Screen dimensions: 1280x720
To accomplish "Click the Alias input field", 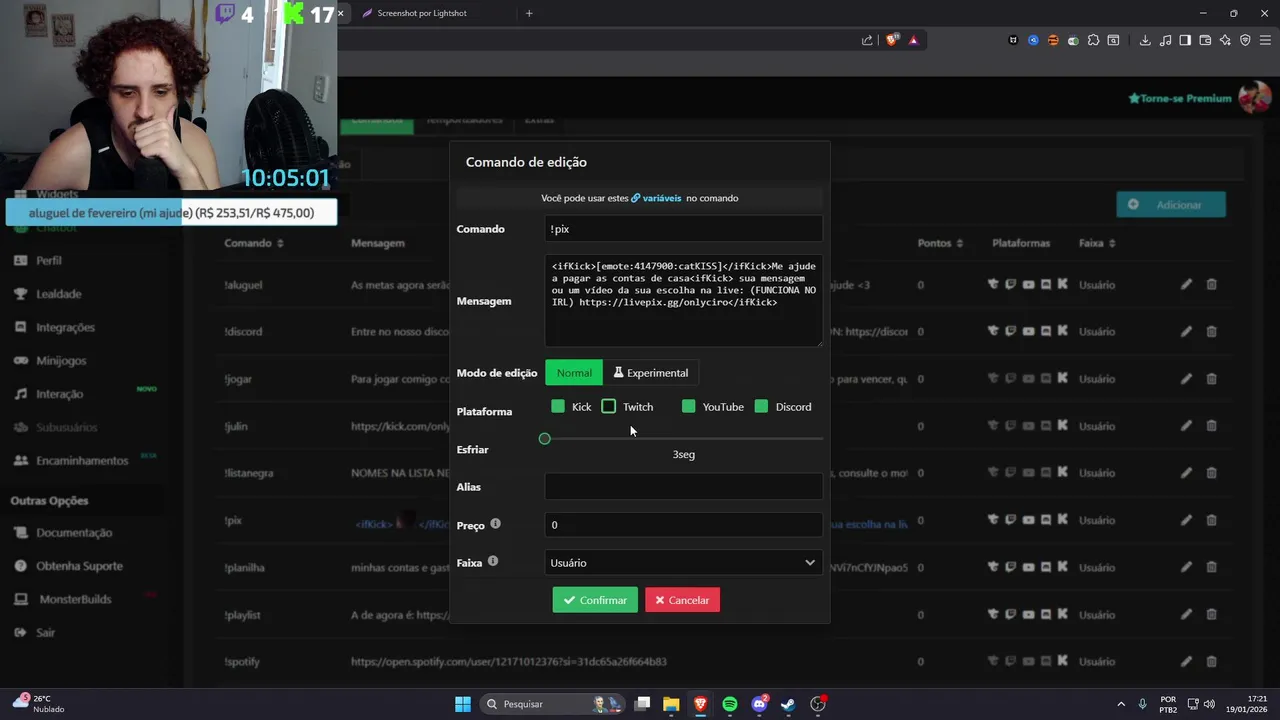I will click(x=683, y=487).
